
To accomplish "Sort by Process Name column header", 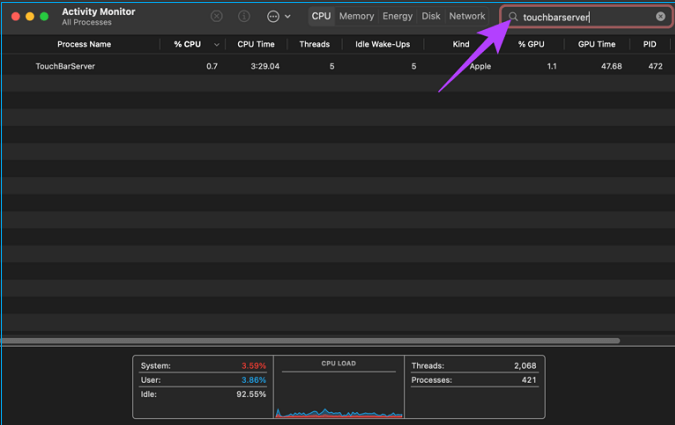I will (84, 45).
